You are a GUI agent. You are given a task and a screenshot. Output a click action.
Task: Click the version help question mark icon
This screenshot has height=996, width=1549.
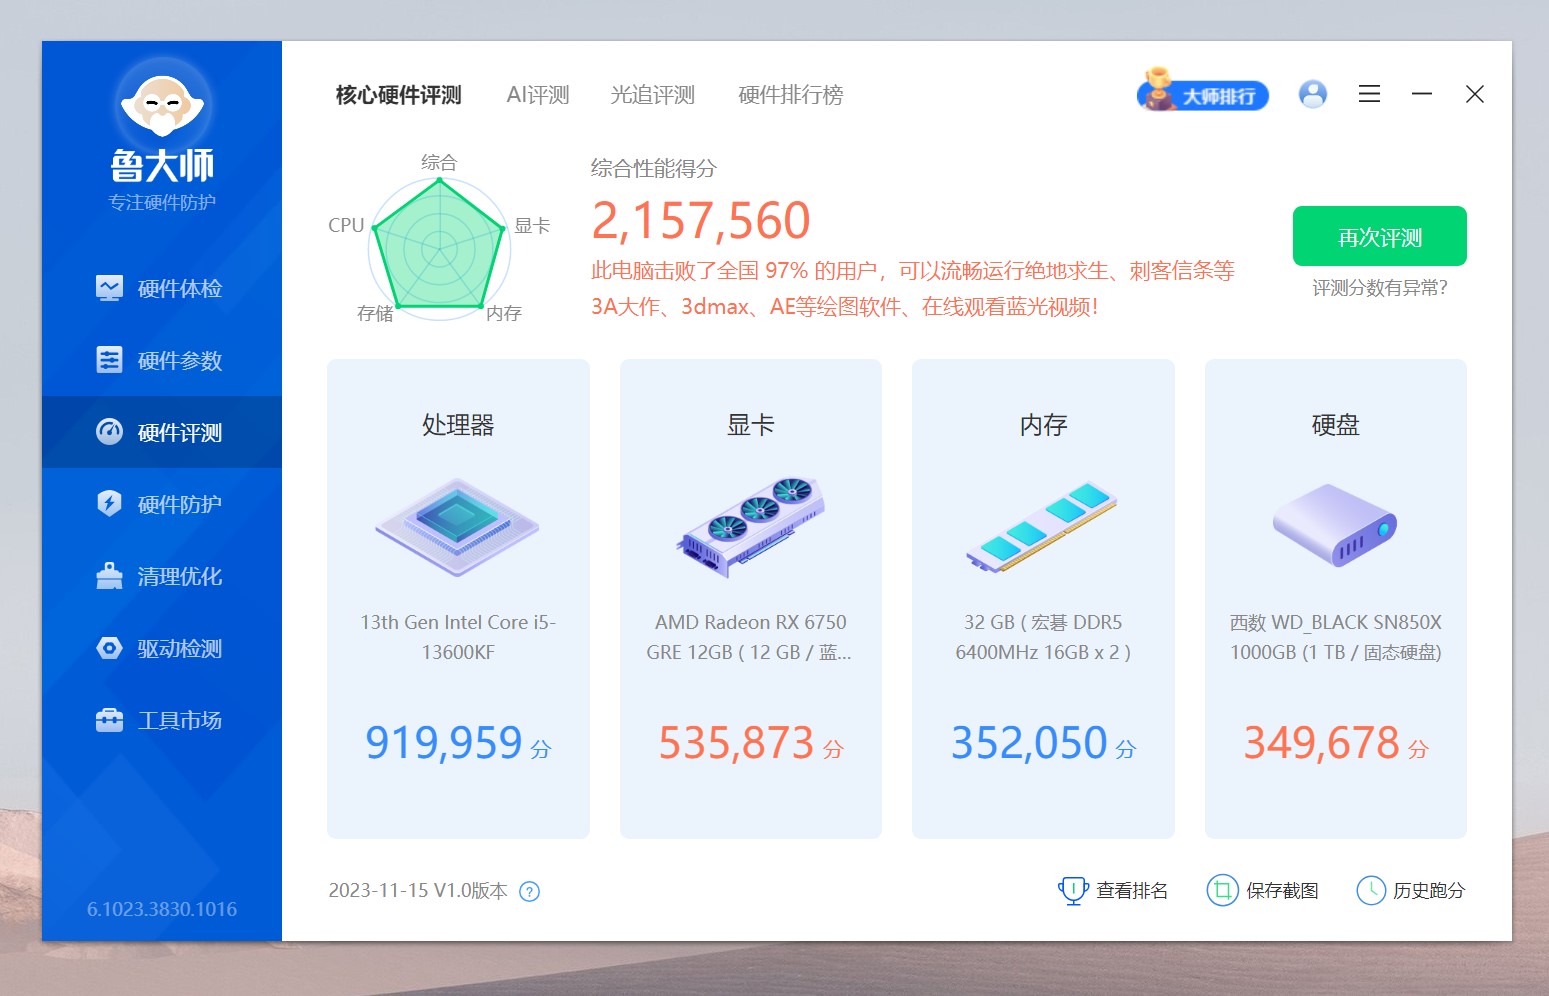click(x=530, y=891)
